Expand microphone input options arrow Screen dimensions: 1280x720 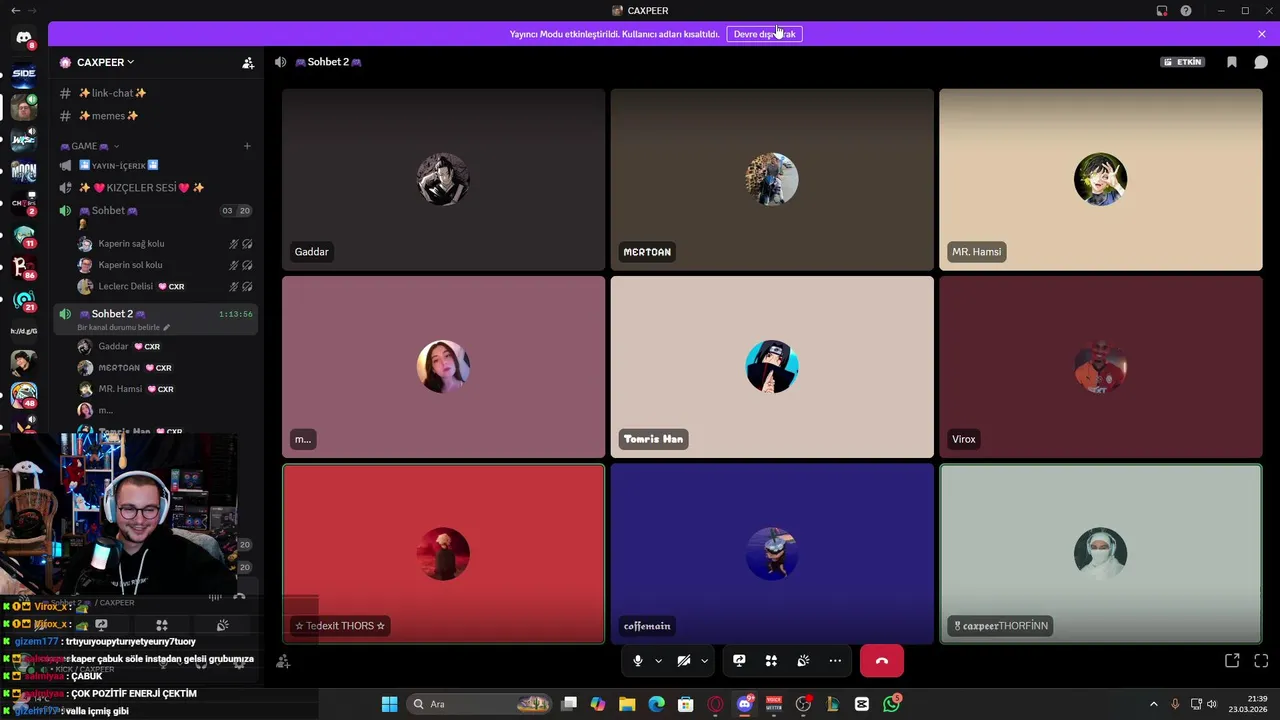[658, 661]
